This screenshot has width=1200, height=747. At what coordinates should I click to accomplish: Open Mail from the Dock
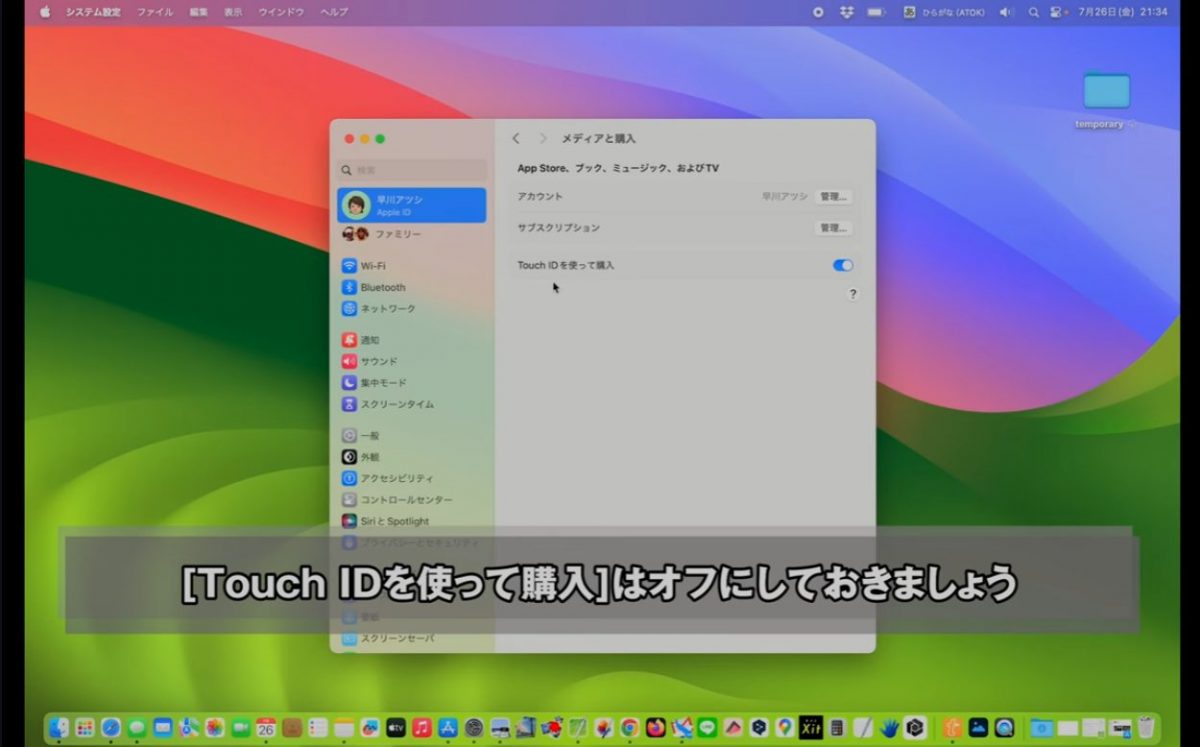(x=163, y=728)
